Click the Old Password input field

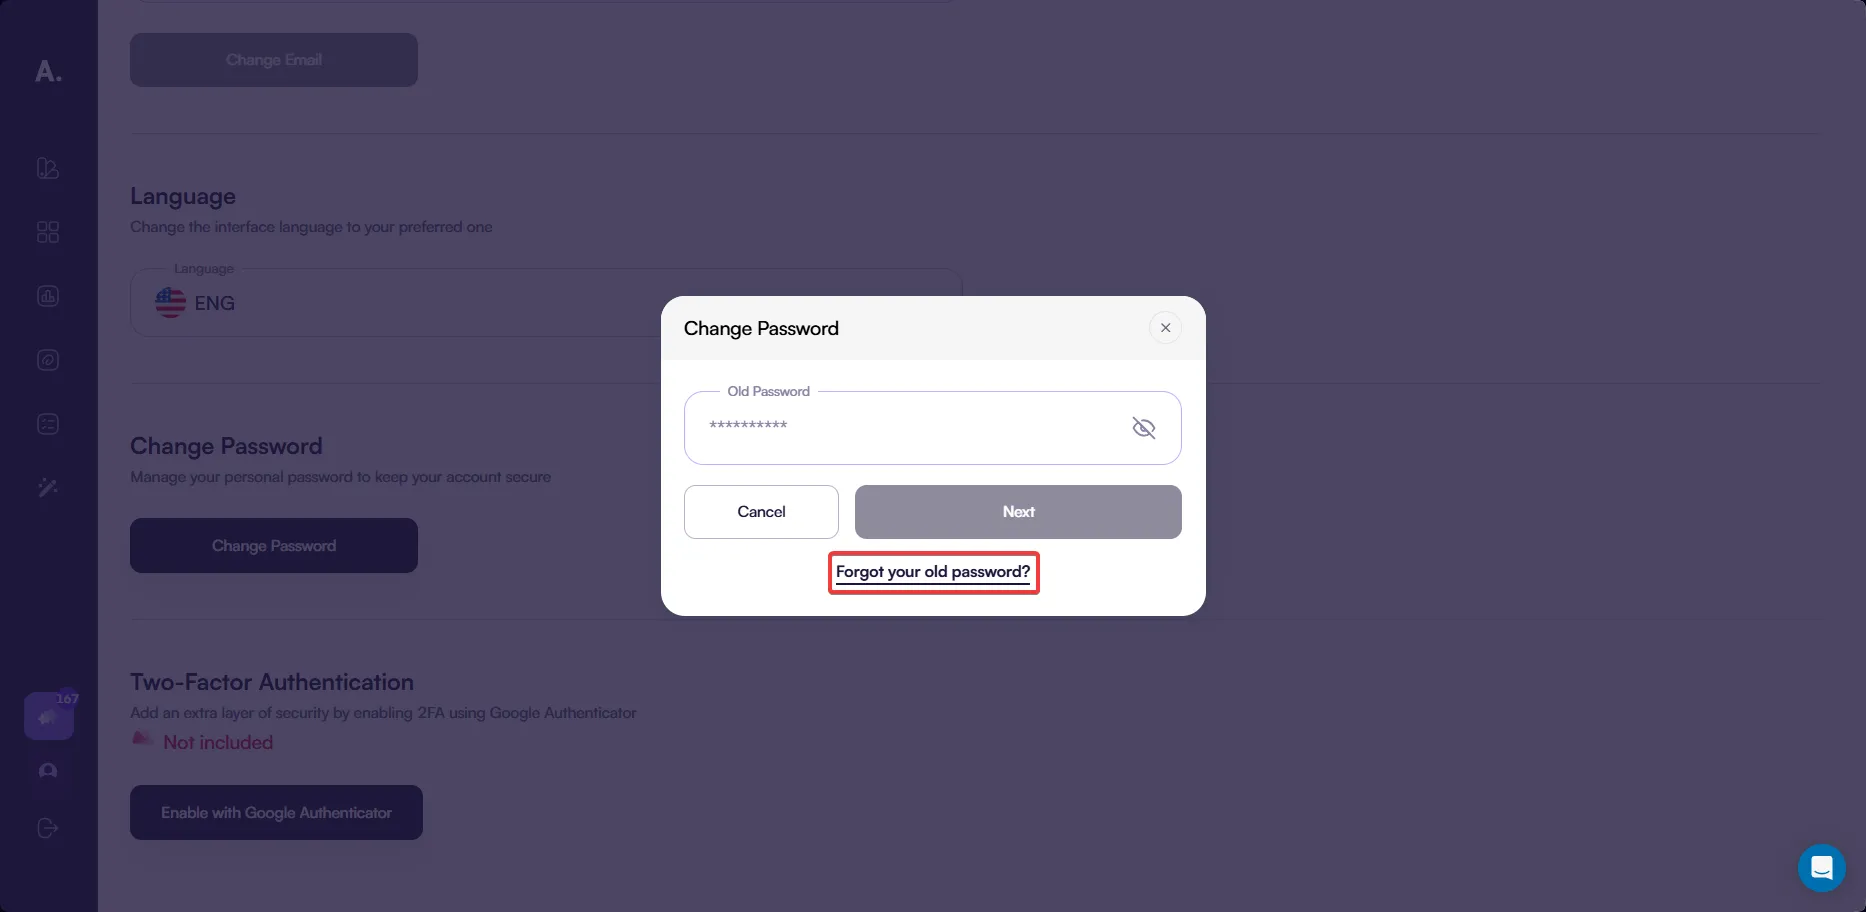click(910, 428)
